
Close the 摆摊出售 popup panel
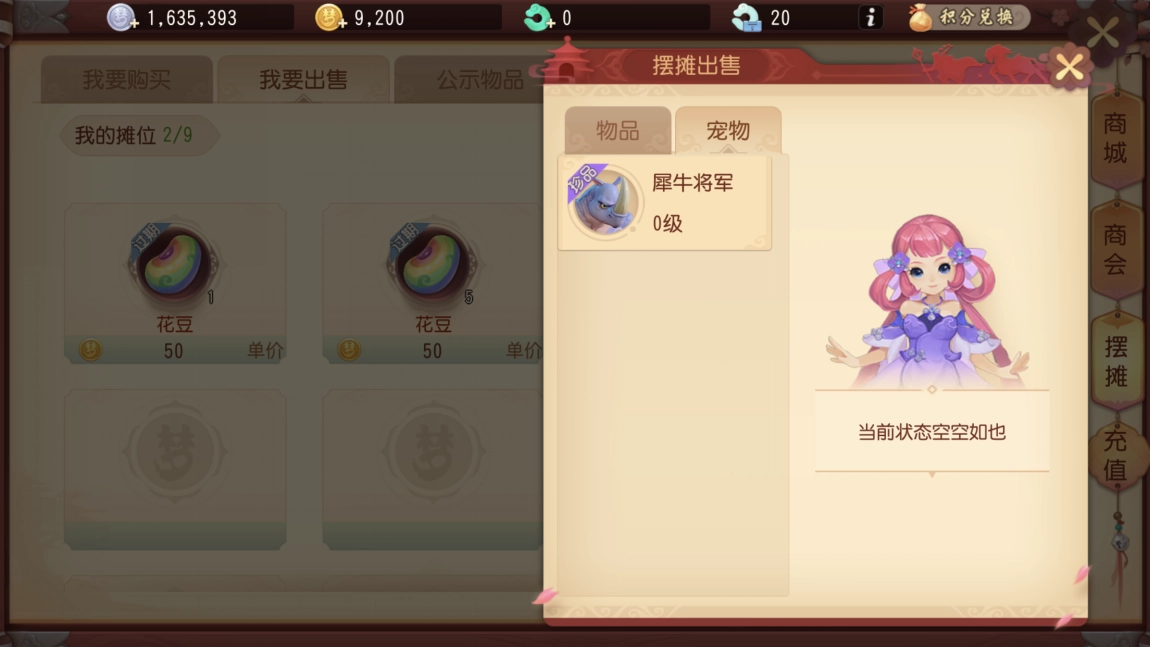[1069, 67]
